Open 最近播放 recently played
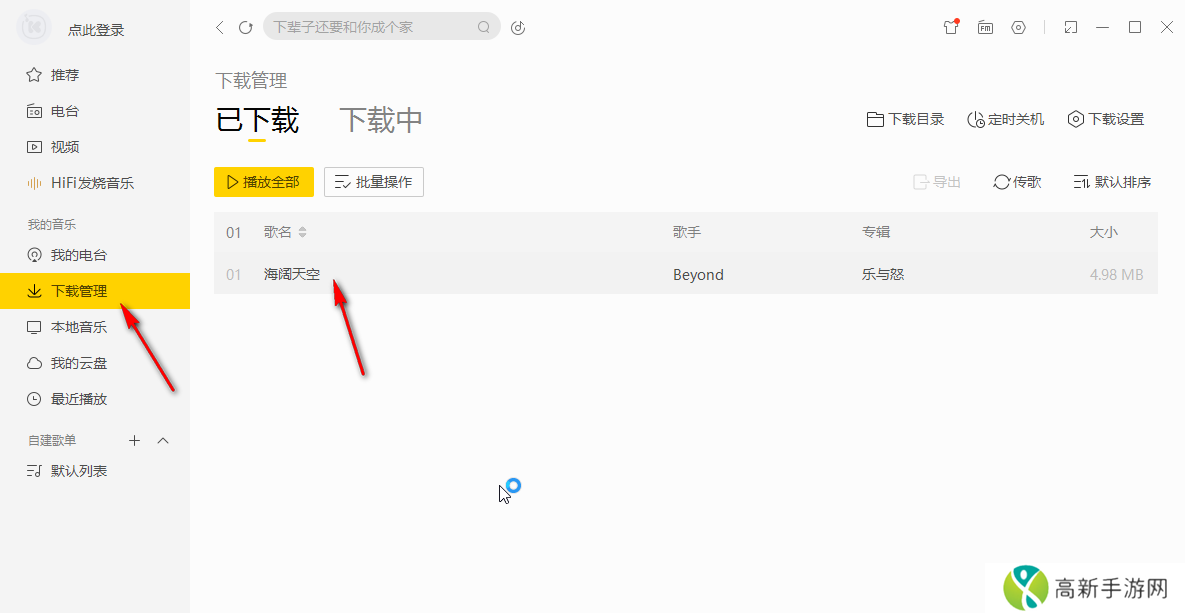Screen dimensions: 1185x613 (76, 398)
